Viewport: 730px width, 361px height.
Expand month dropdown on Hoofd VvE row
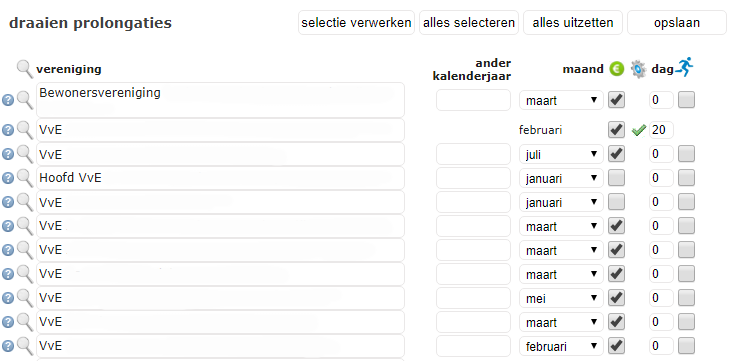pos(561,178)
